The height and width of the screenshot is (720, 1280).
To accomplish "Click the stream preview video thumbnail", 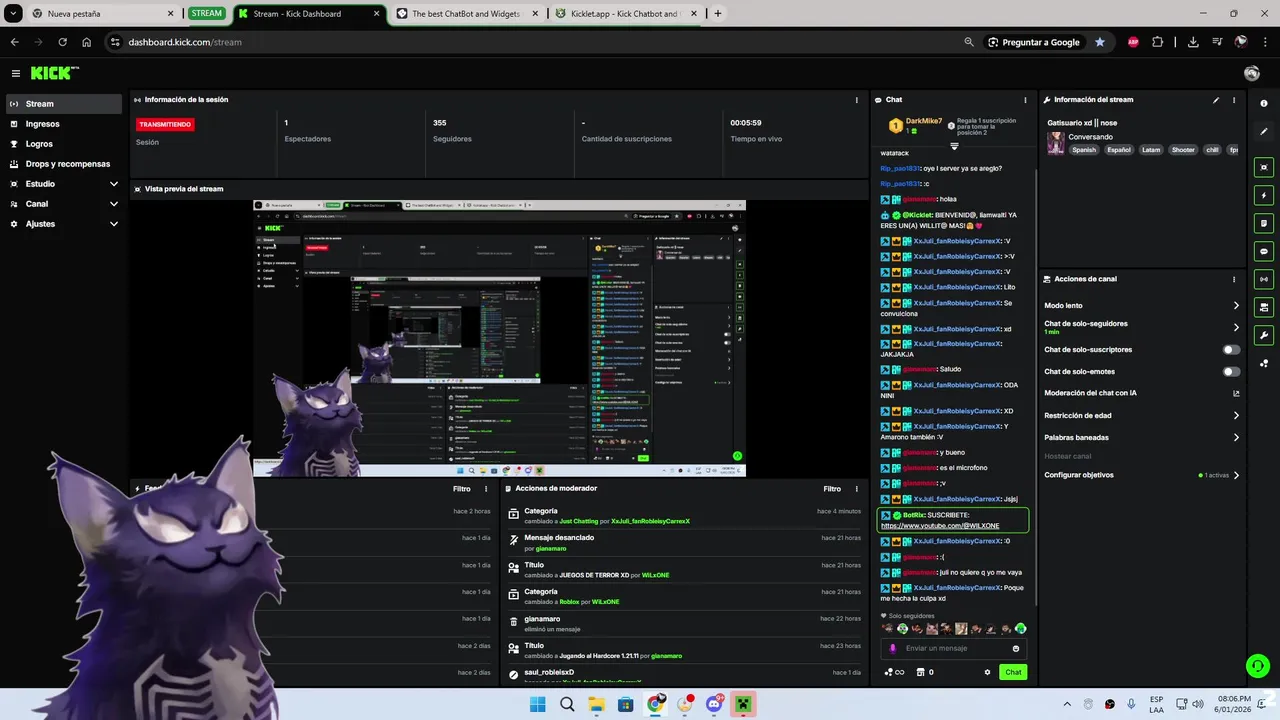I will tap(499, 338).
